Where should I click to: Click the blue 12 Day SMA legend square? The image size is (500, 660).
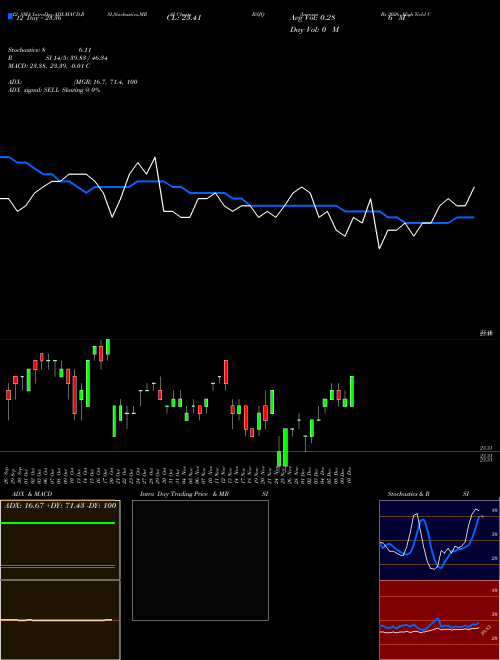click(x=11, y=16)
